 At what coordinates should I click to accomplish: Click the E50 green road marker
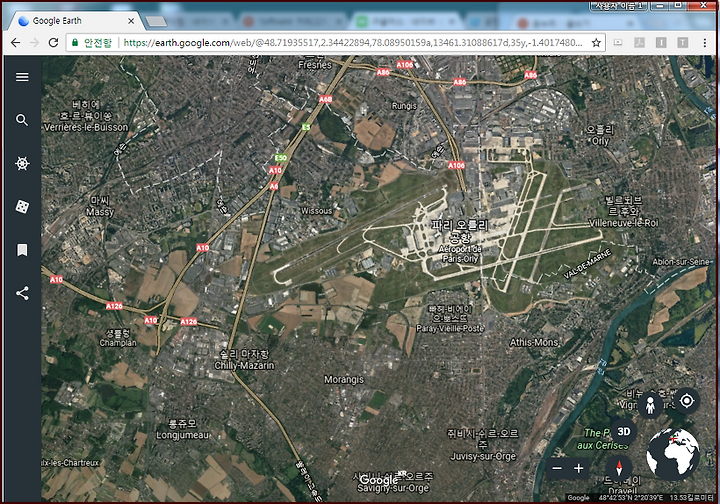[281, 158]
